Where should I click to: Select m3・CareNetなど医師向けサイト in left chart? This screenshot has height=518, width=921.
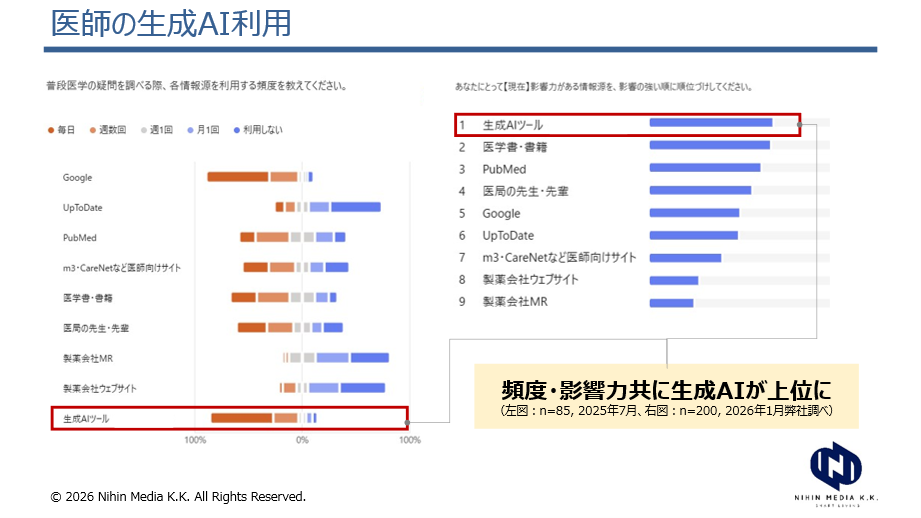pyautogui.click(x=122, y=268)
